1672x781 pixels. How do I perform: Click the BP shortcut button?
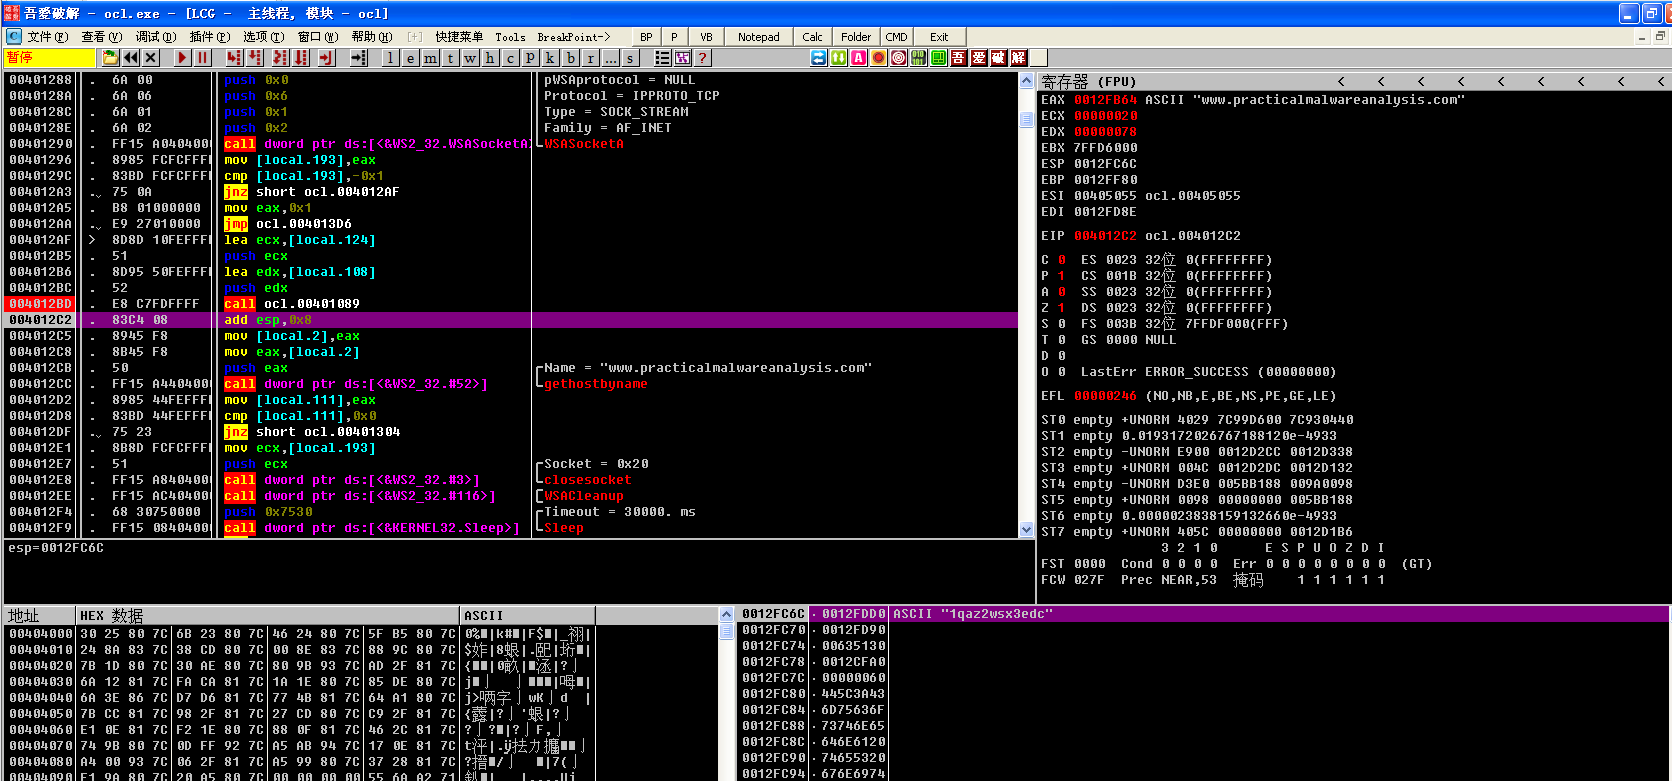point(646,37)
